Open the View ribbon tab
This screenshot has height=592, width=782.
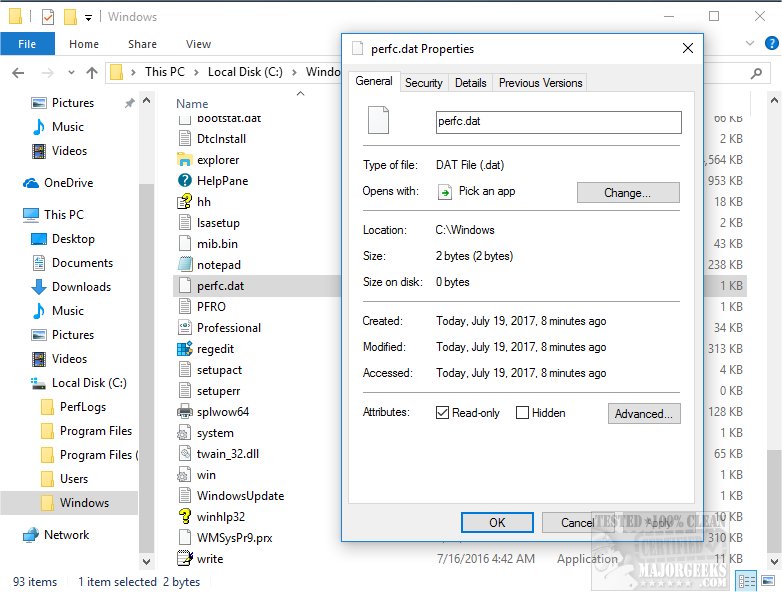[x=198, y=44]
